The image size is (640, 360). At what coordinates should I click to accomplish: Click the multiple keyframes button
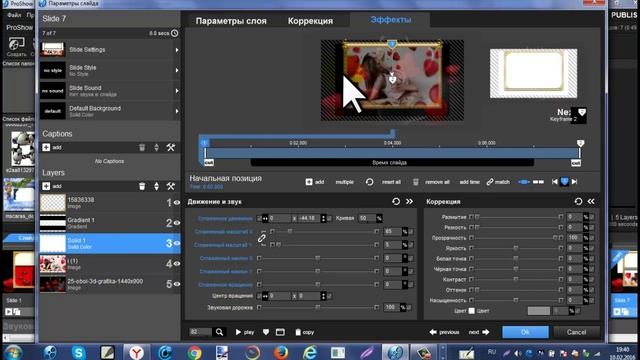tap(344, 182)
